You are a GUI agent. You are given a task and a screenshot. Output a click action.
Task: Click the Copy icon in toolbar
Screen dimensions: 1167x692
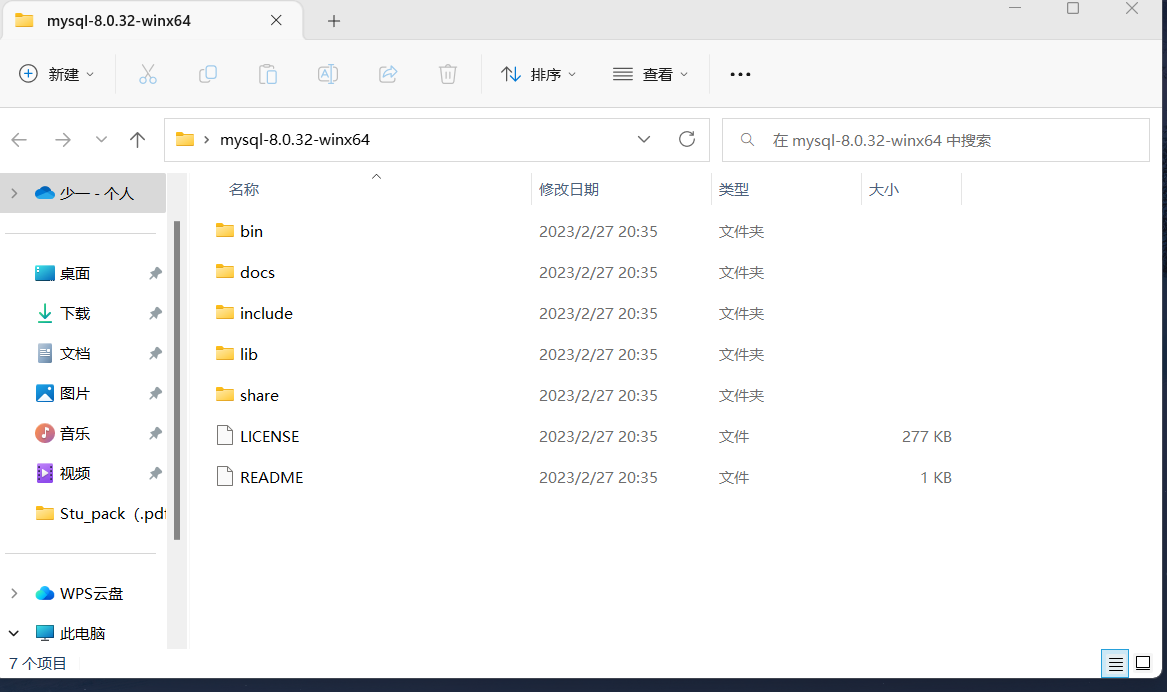tap(208, 74)
